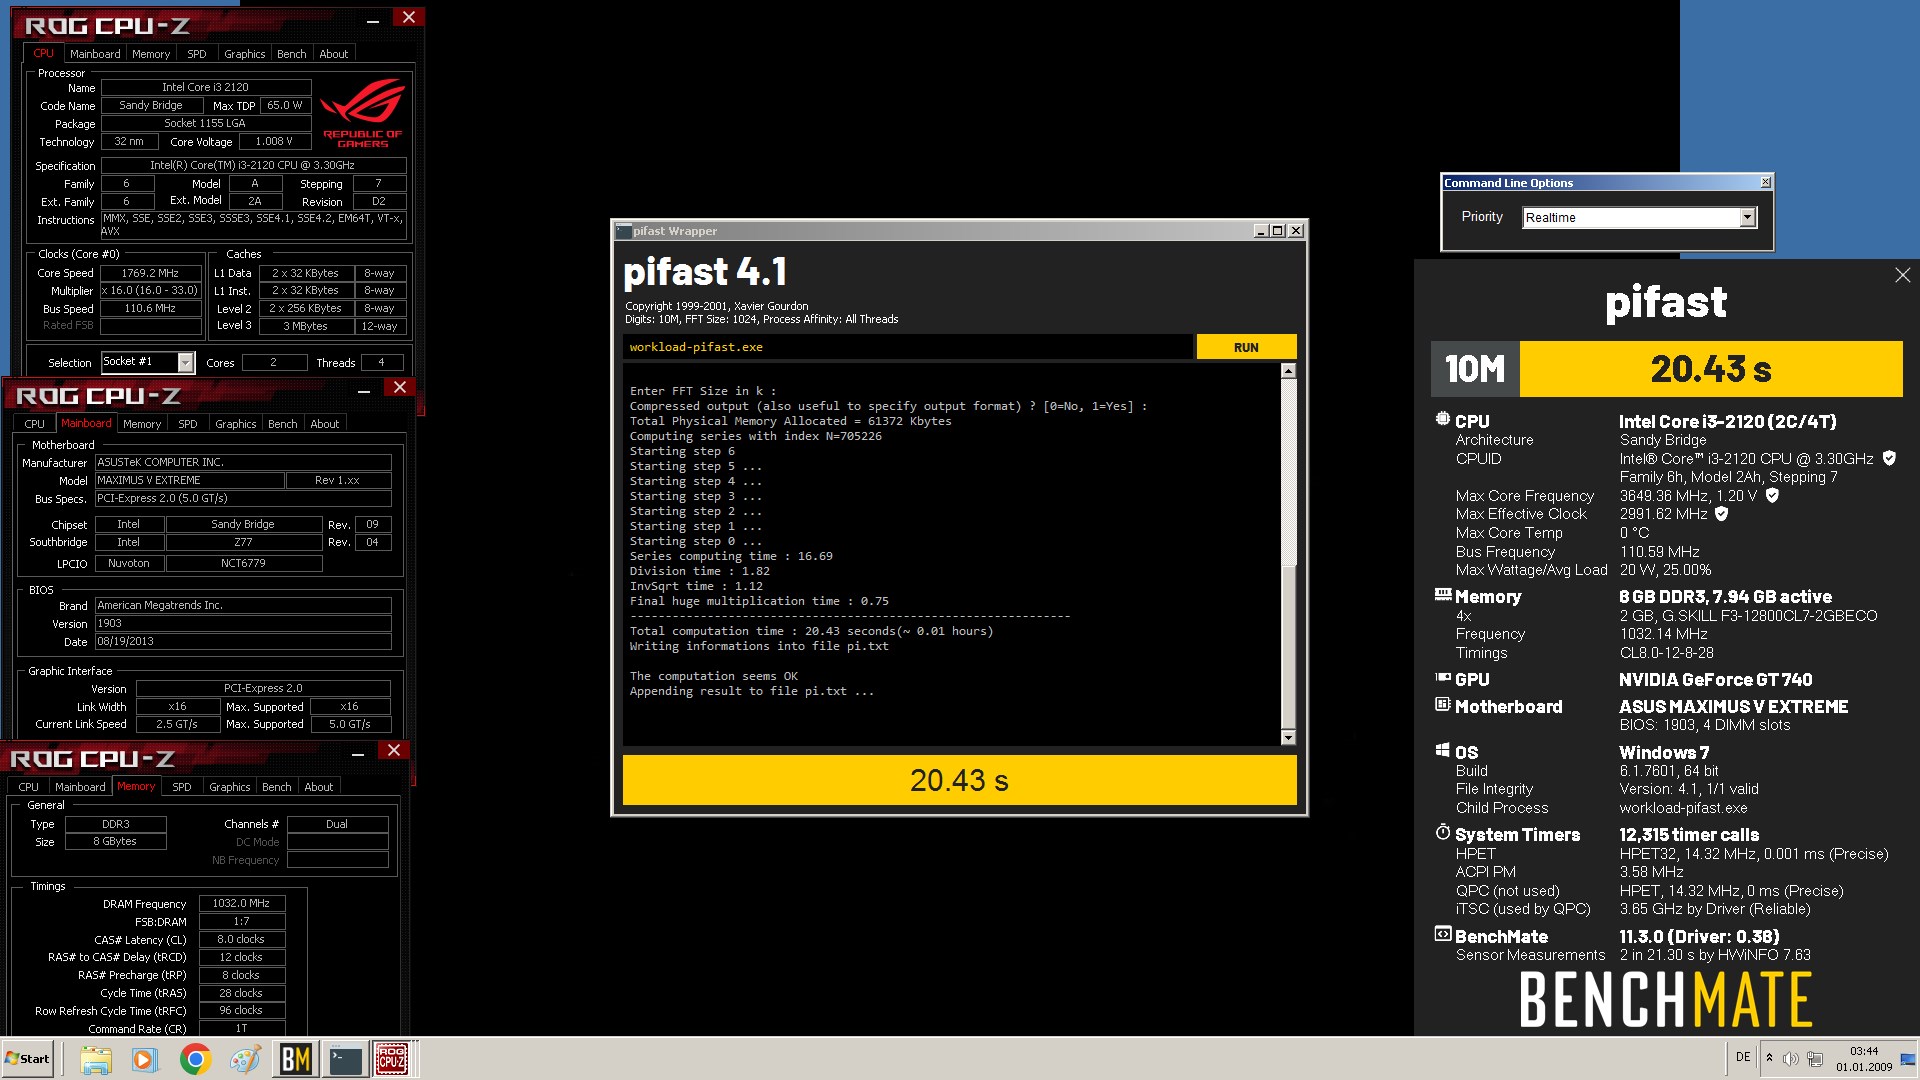The height and width of the screenshot is (1080, 1920).
Task: Click the Start button
Action: click(28, 1059)
